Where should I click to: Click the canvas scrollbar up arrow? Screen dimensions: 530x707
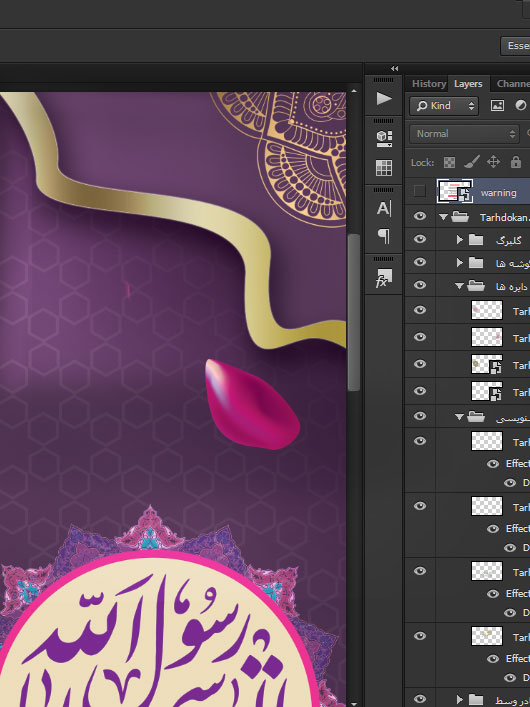point(354,91)
